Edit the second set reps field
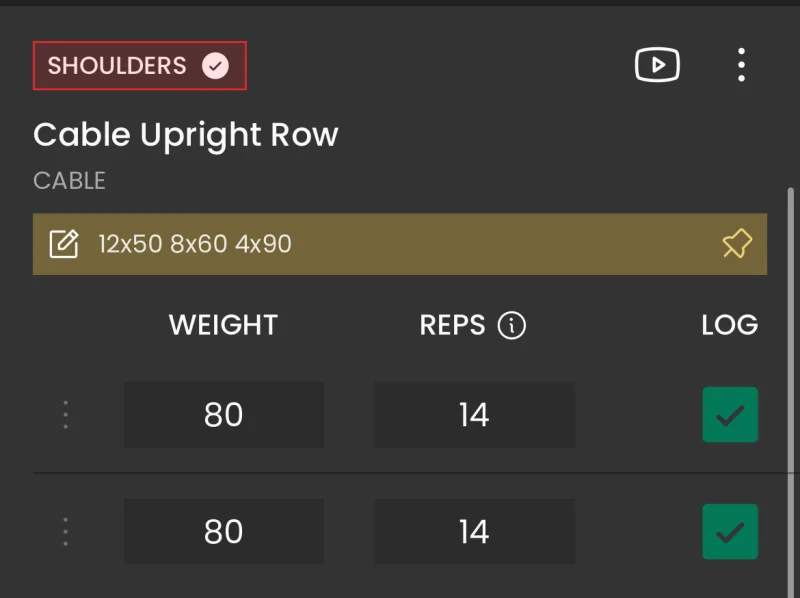Viewport: 800px width, 598px height. pyautogui.click(x=474, y=532)
